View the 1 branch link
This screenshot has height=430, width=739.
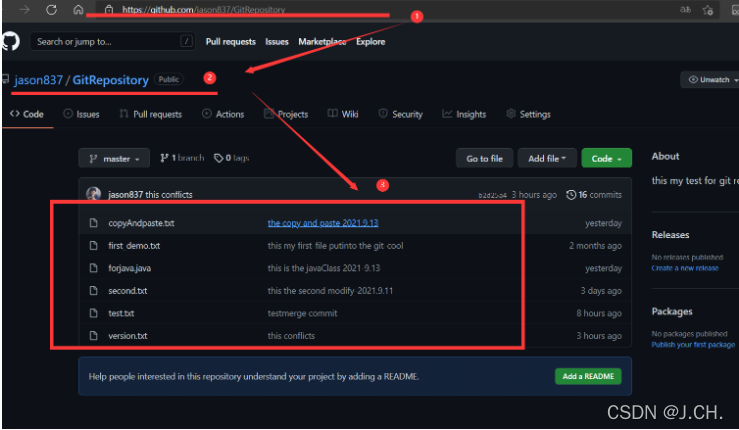click(x=182, y=158)
